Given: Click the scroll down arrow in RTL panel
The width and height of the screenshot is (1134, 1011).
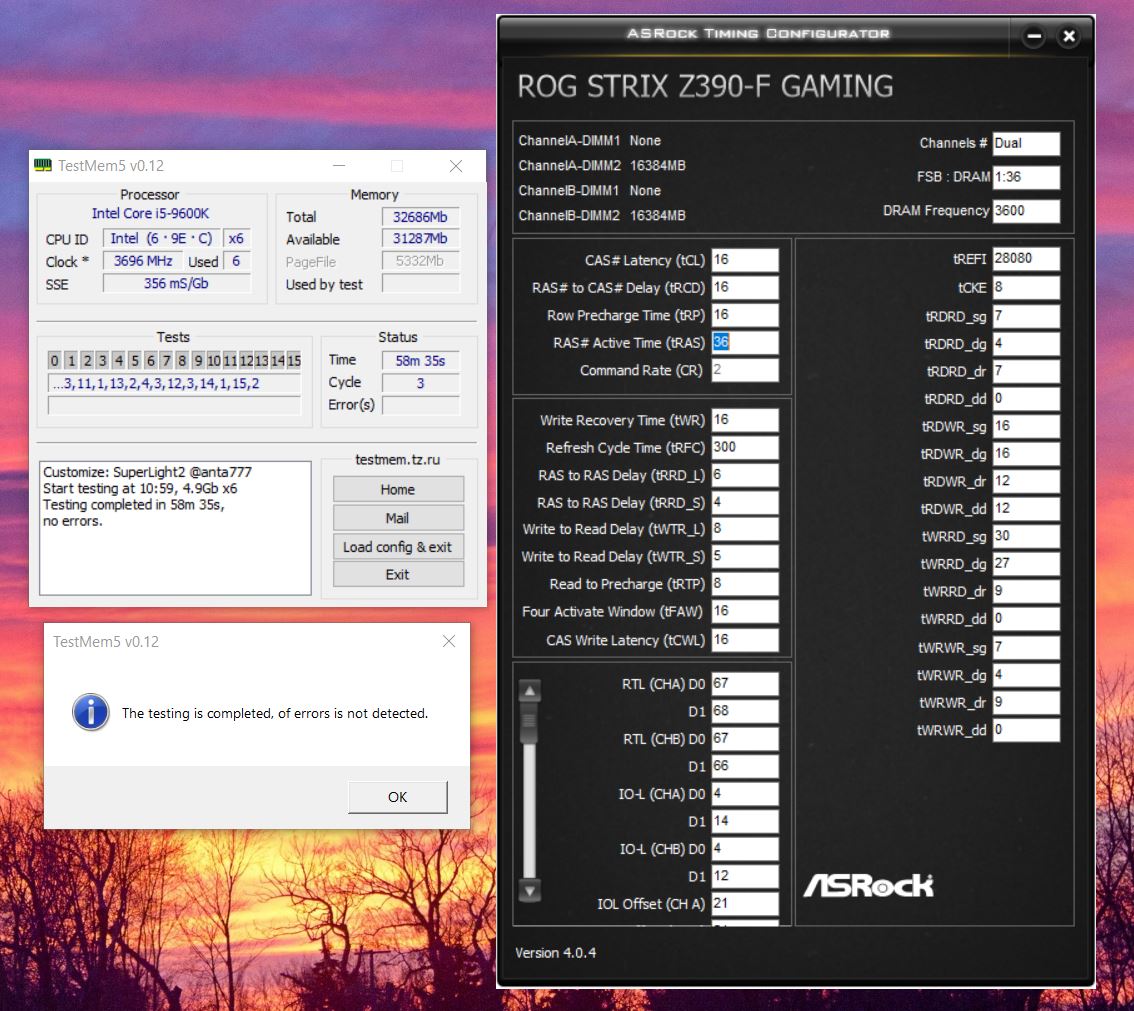Looking at the screenshot, I should point(529,890).
